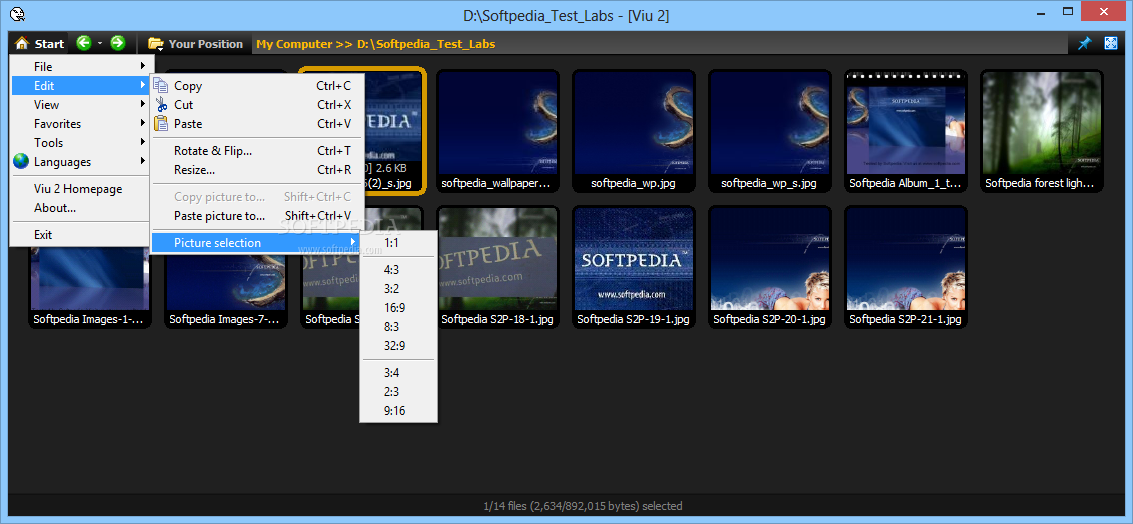Select the Softpedia S2P-18-1.jpg thumbnail

point(497,267)
